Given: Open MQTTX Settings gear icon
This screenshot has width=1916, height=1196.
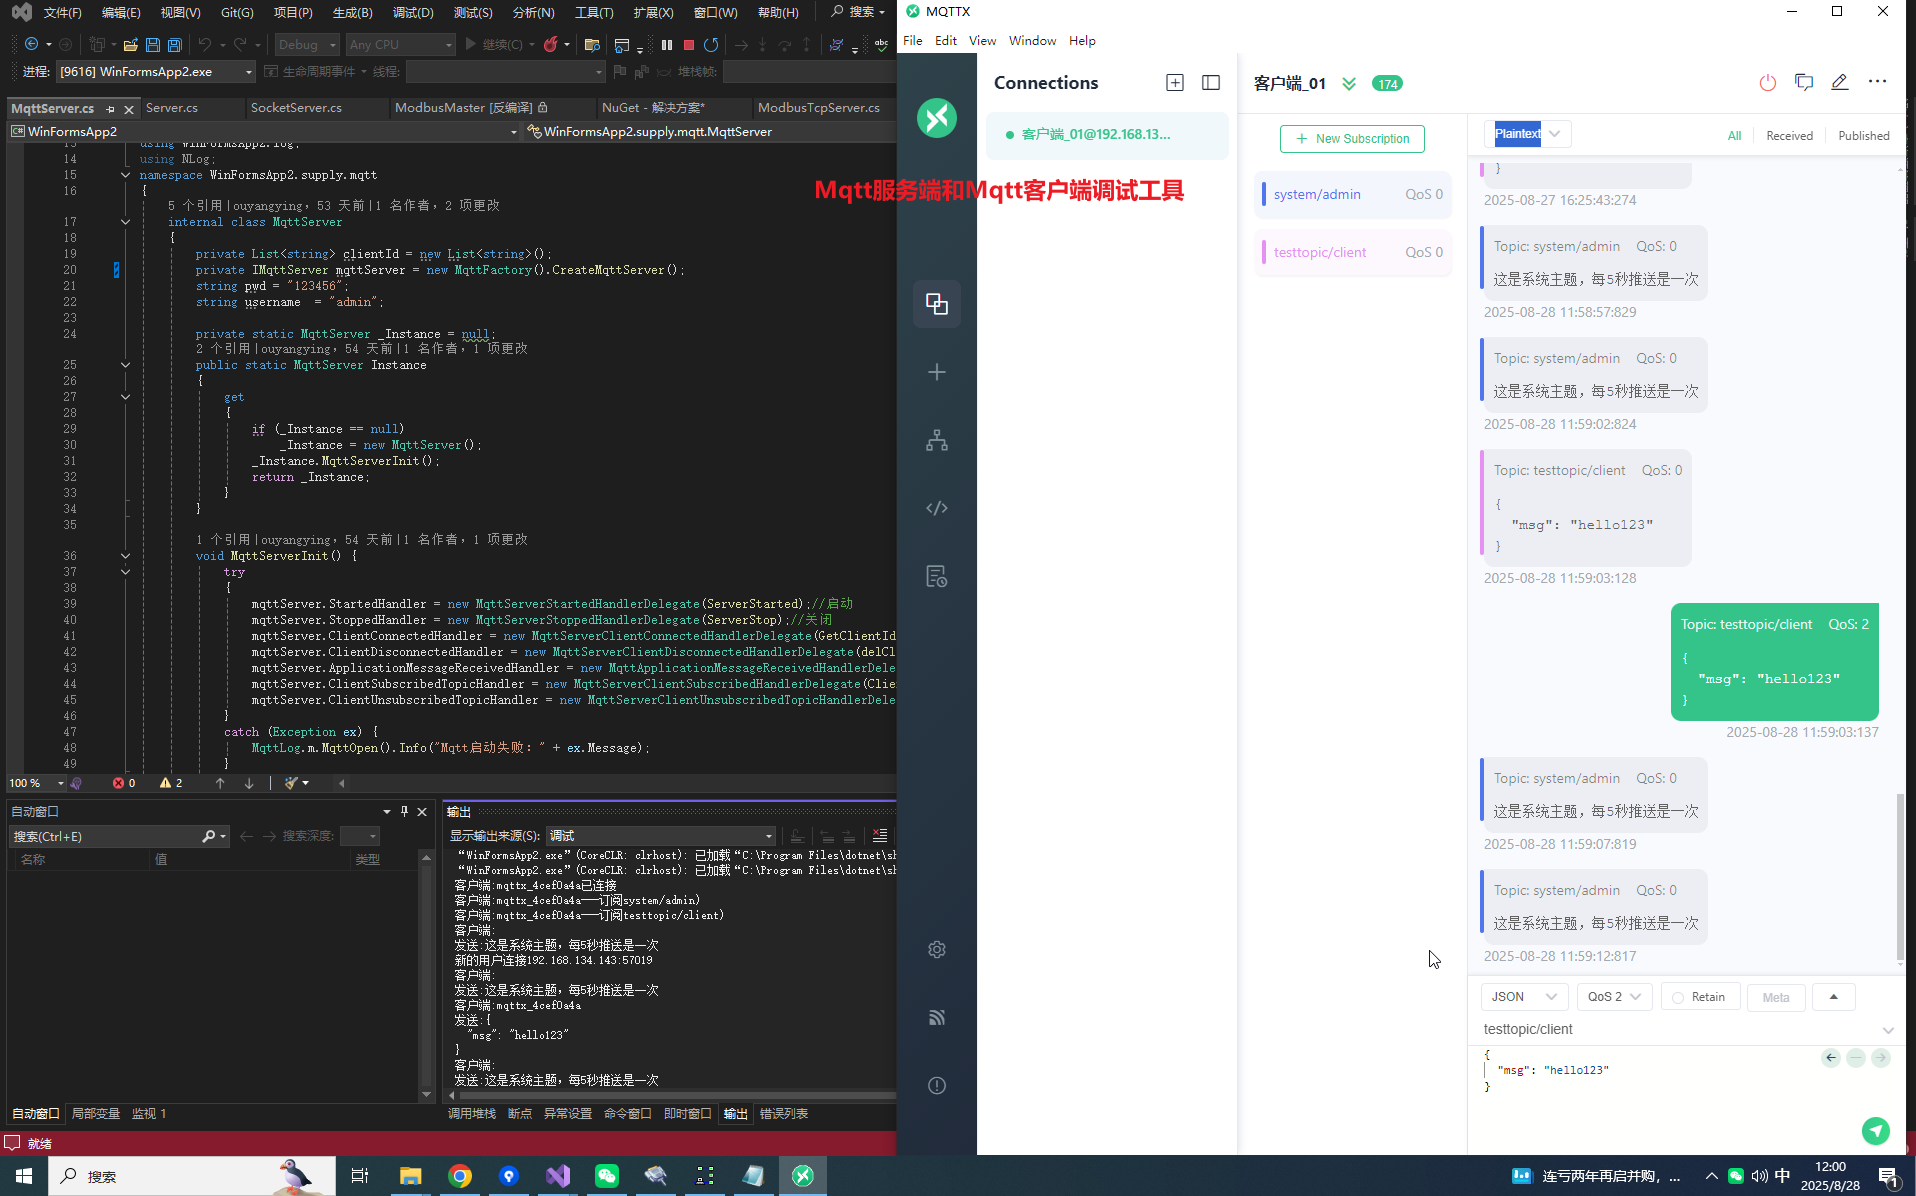Looking at the screenshot, I should [937, 949].
